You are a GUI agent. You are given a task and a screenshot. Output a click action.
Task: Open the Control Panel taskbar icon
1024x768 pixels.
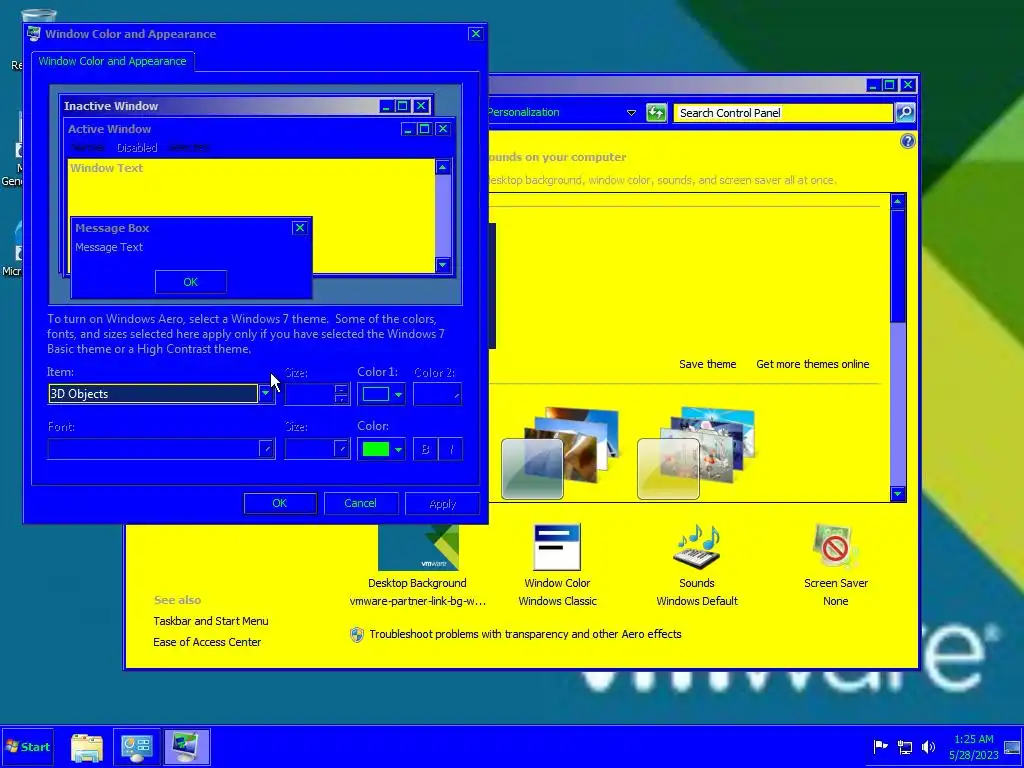tap(136, 747)
